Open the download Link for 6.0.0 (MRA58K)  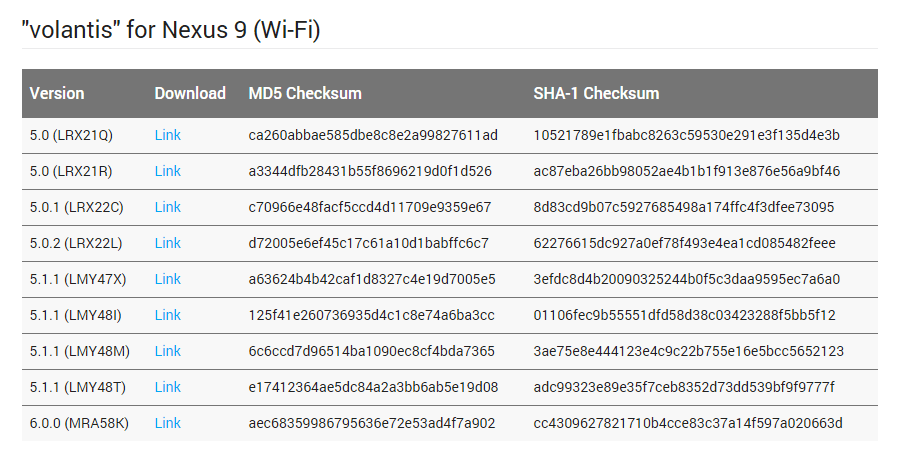tap(168, 423)
